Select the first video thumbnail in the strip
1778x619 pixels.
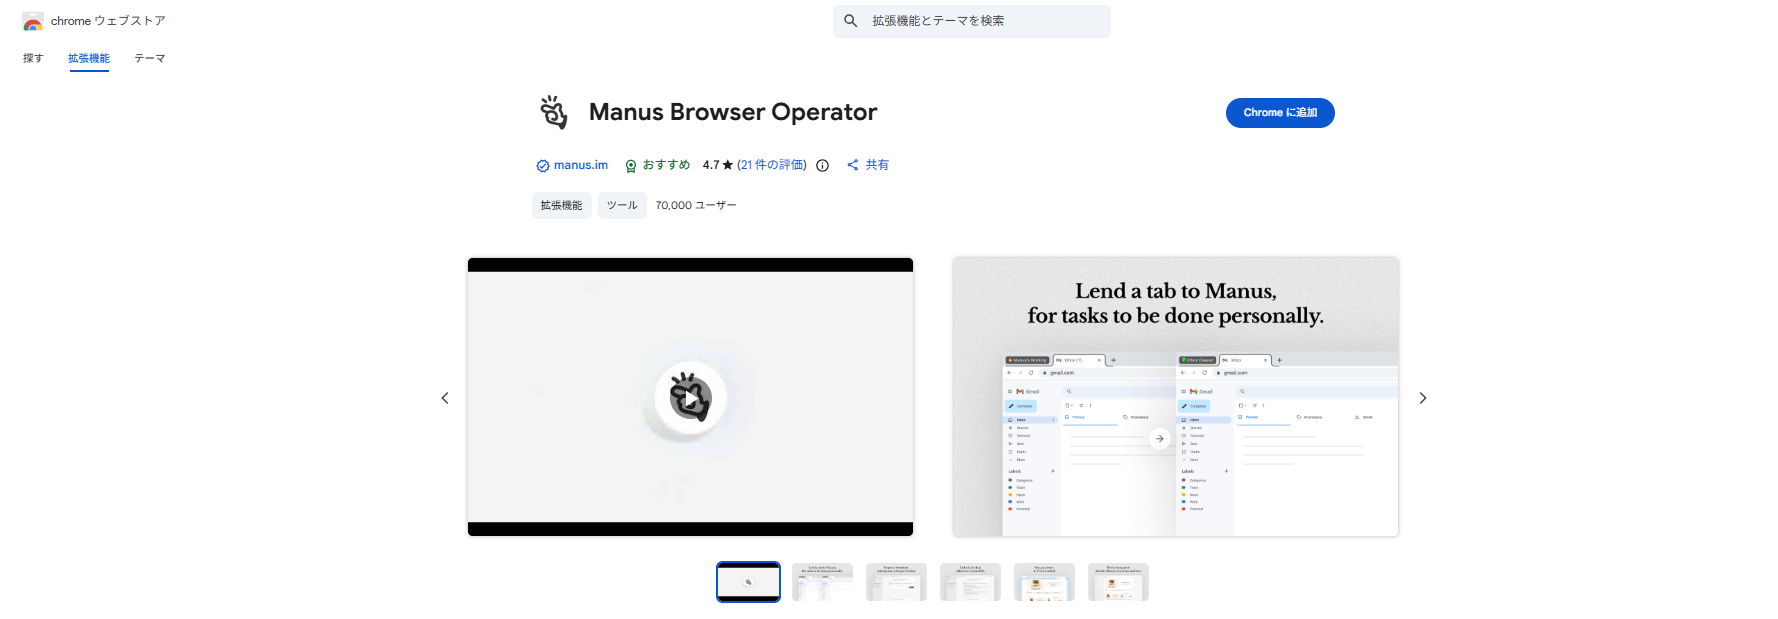[748, 582]
